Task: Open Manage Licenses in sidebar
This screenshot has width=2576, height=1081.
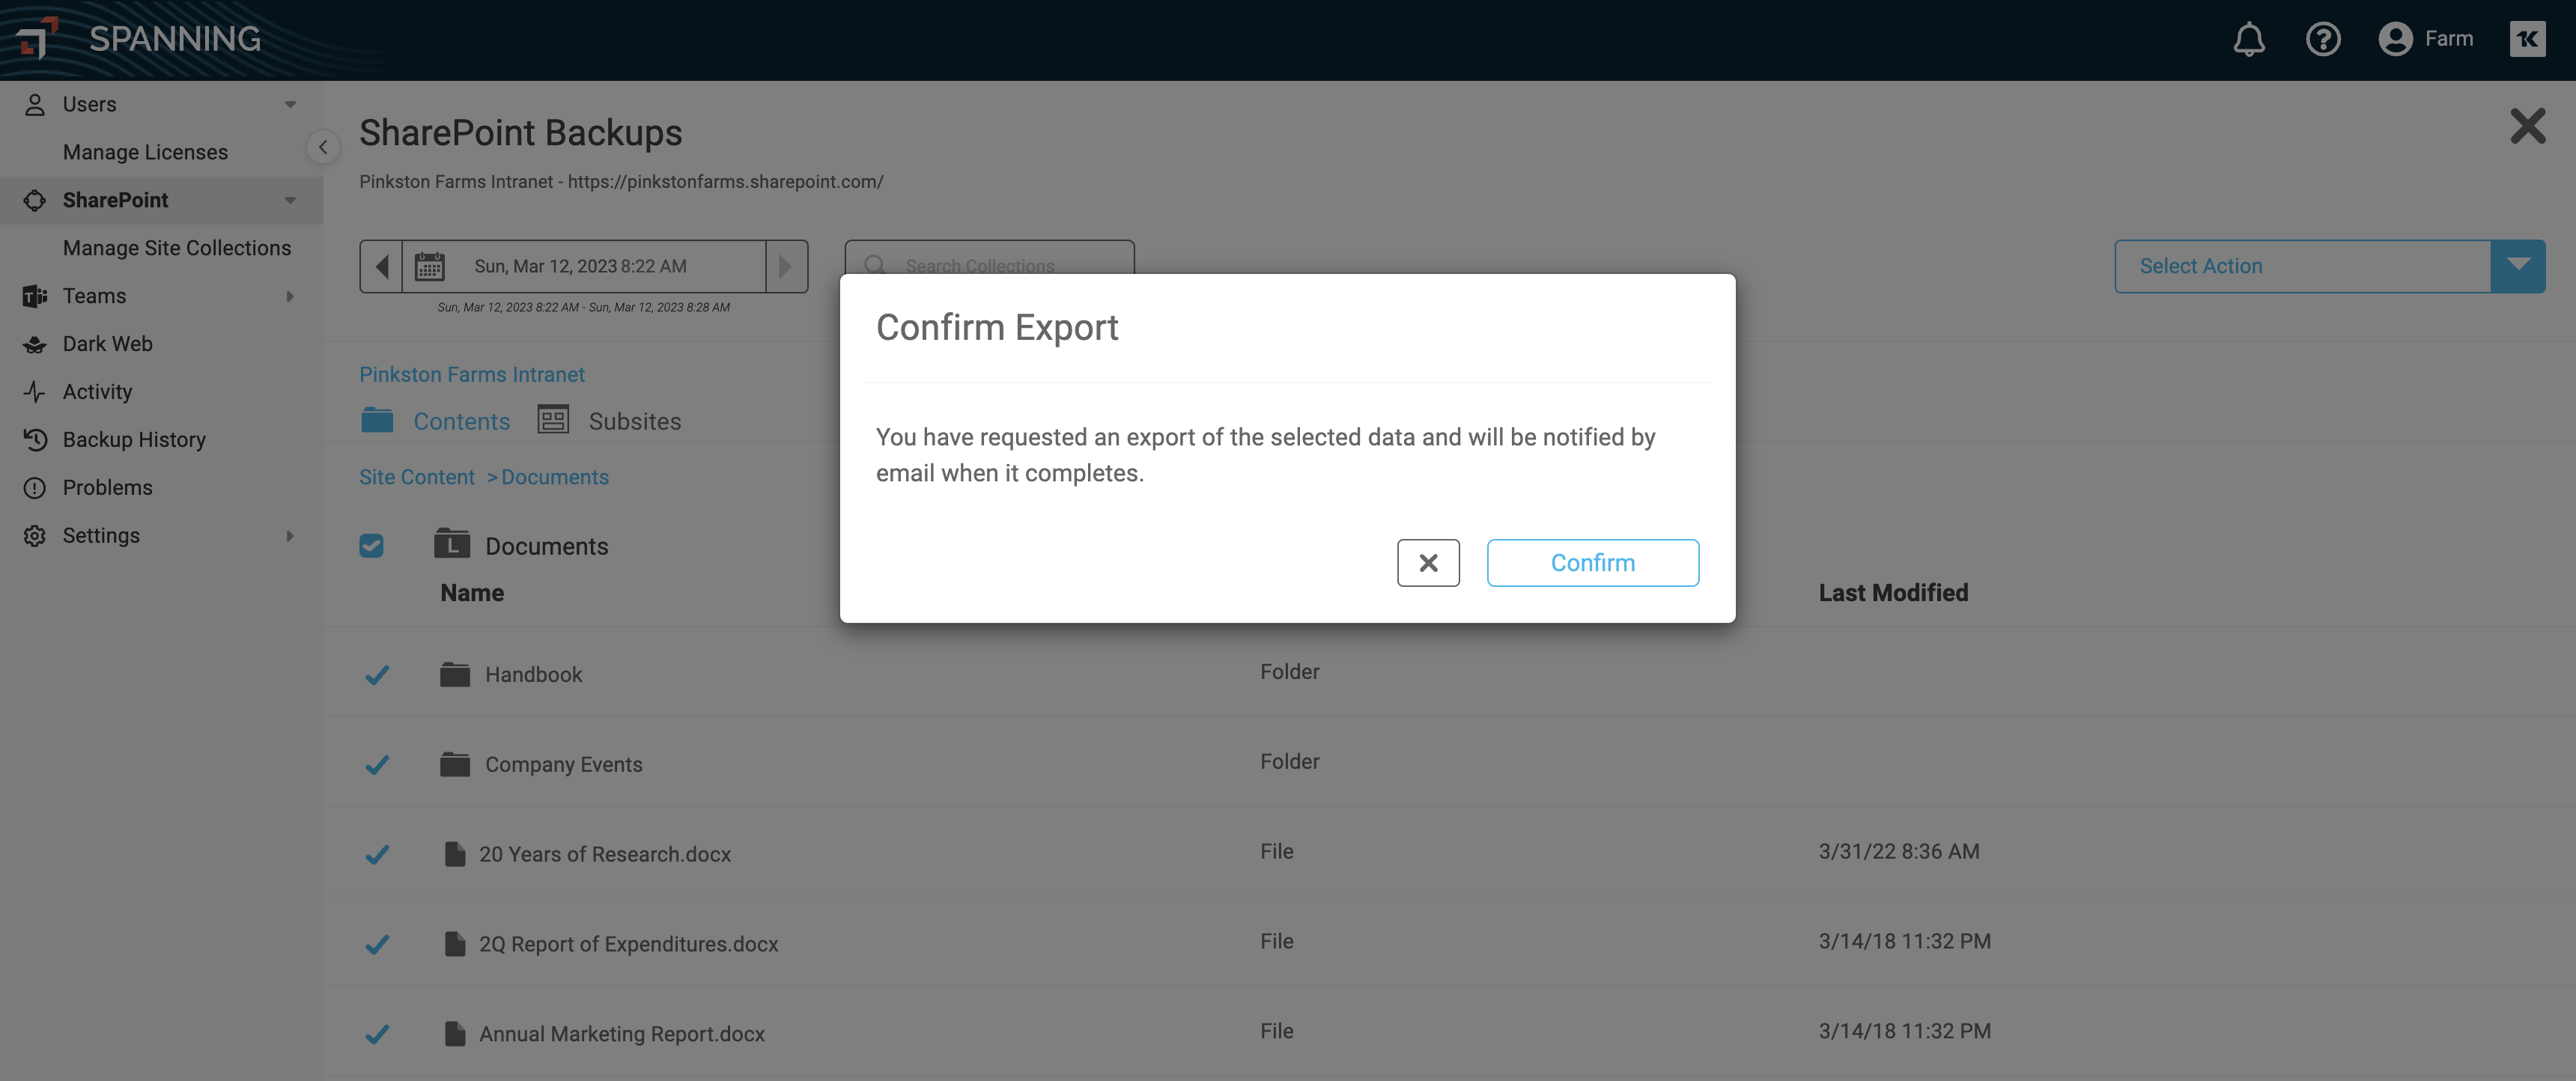Action: click(x=145, y=152)
